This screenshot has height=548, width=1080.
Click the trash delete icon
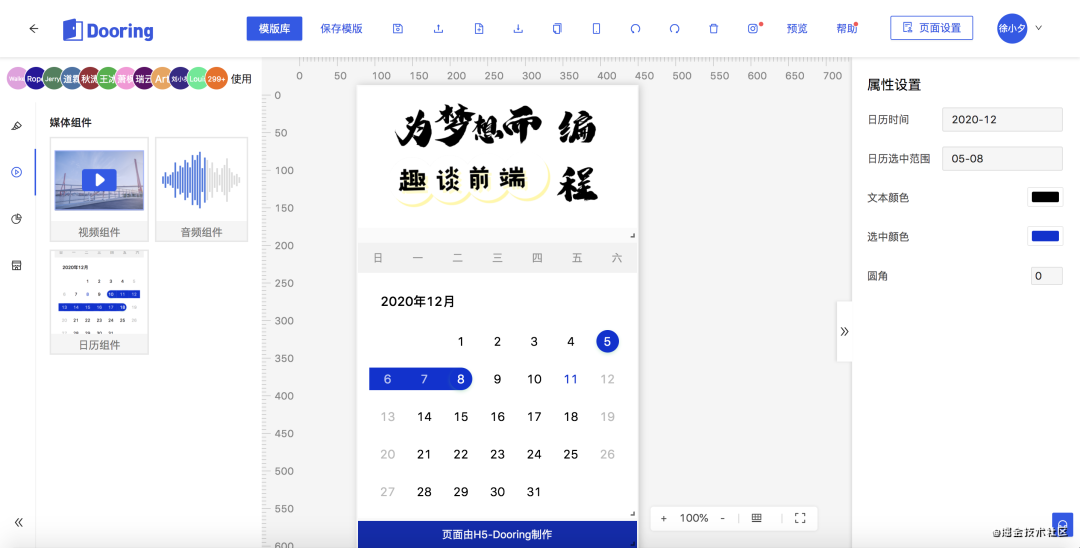click(714, 28)
